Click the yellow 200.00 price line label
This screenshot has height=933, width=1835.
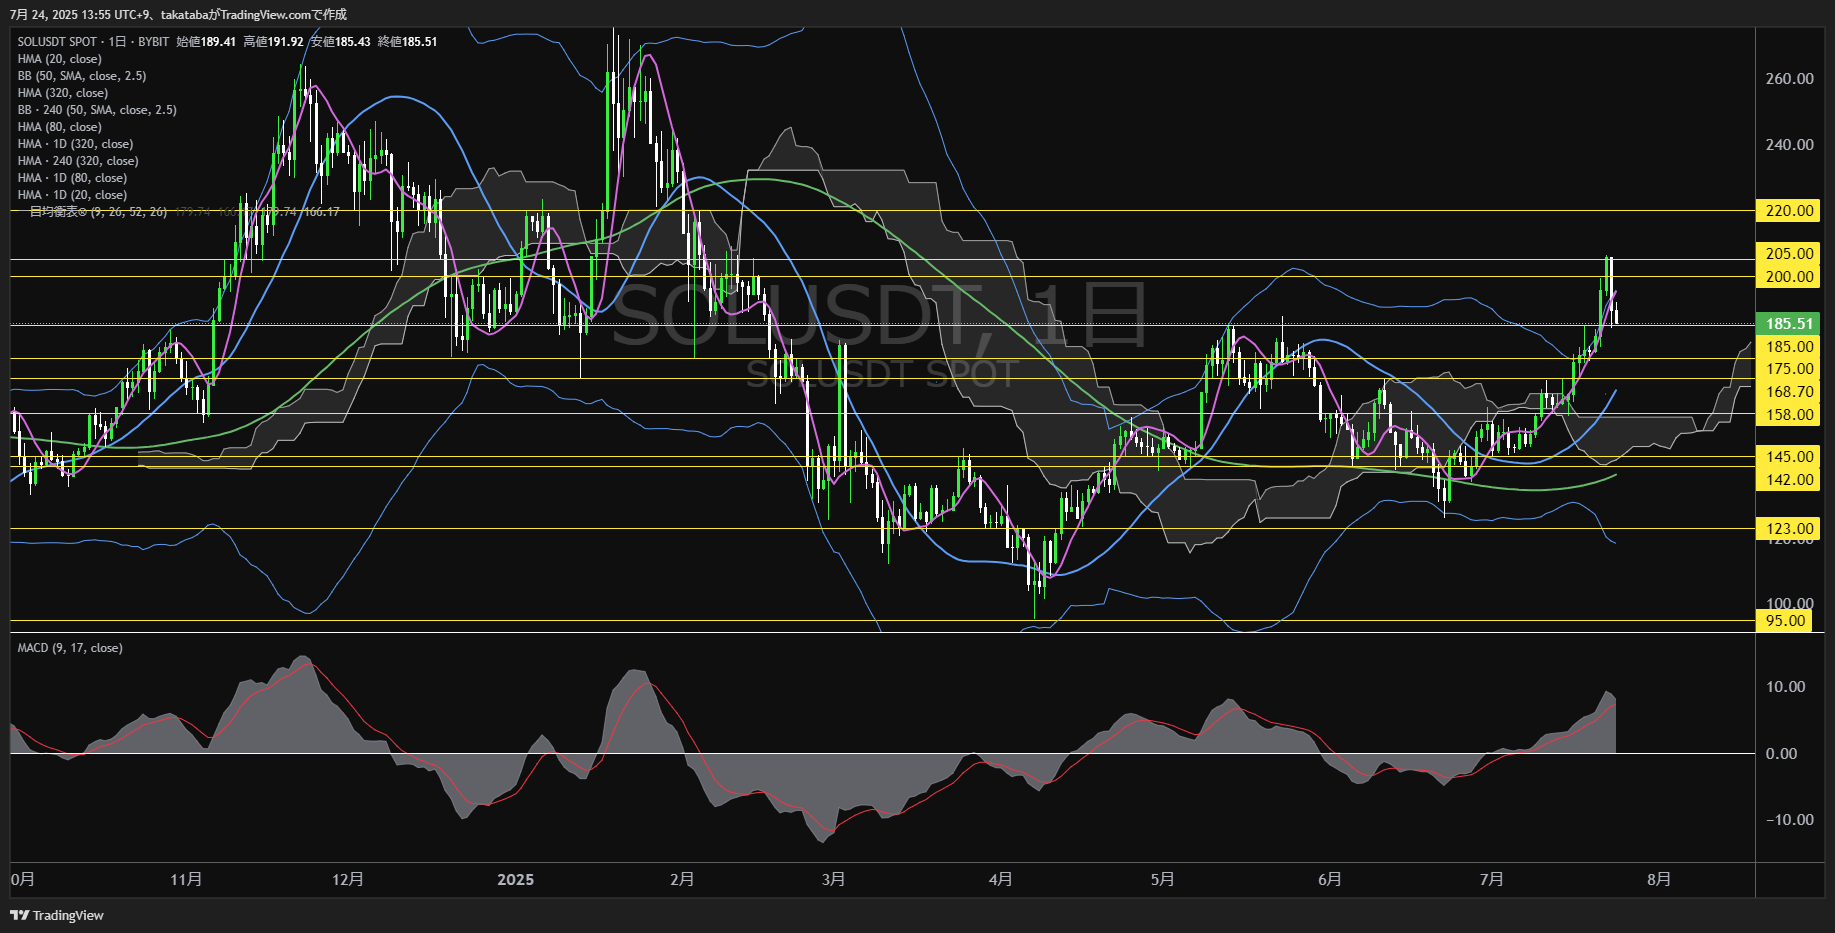point(1788,276)
